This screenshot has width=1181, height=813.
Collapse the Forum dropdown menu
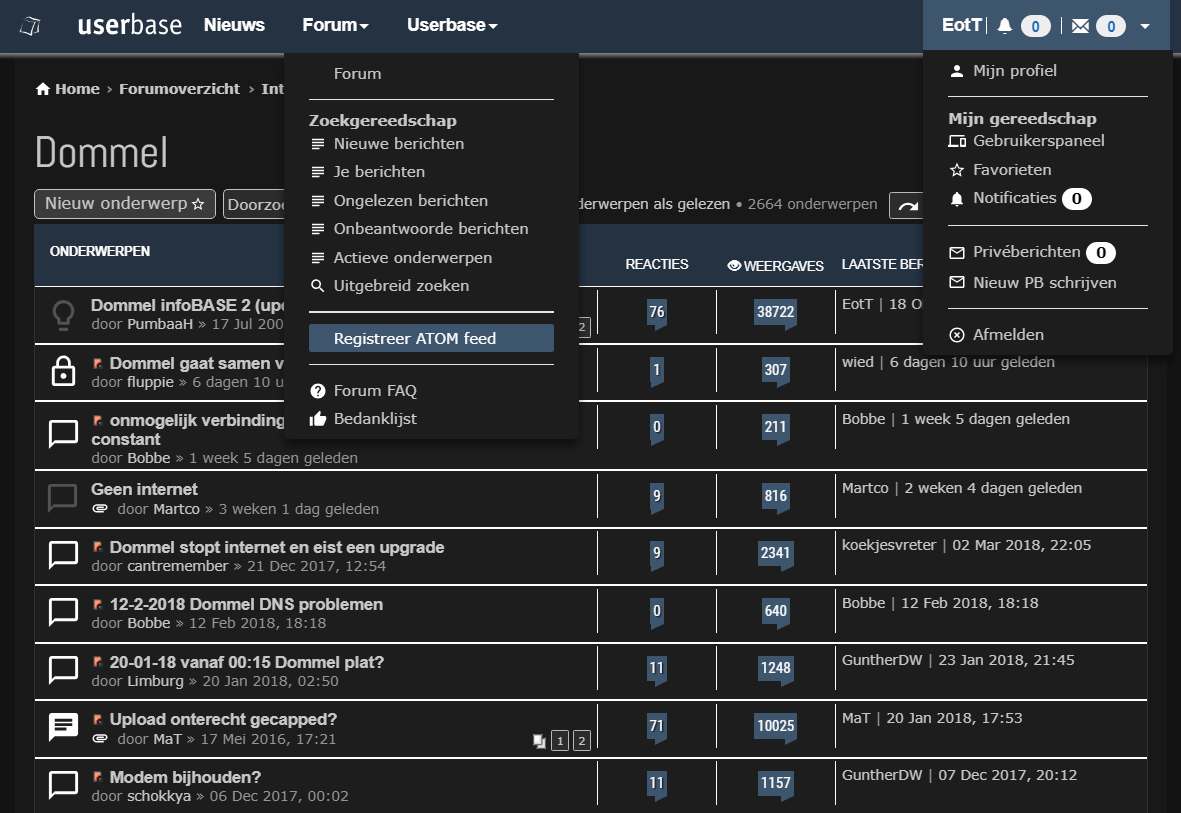335,25
